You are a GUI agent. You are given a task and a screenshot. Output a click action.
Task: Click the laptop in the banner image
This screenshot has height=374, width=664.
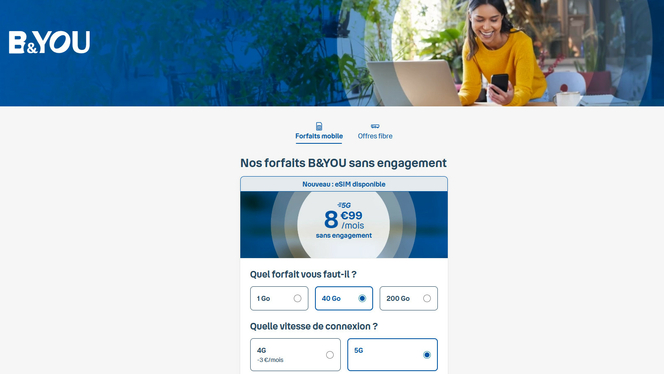pos(413,83)
